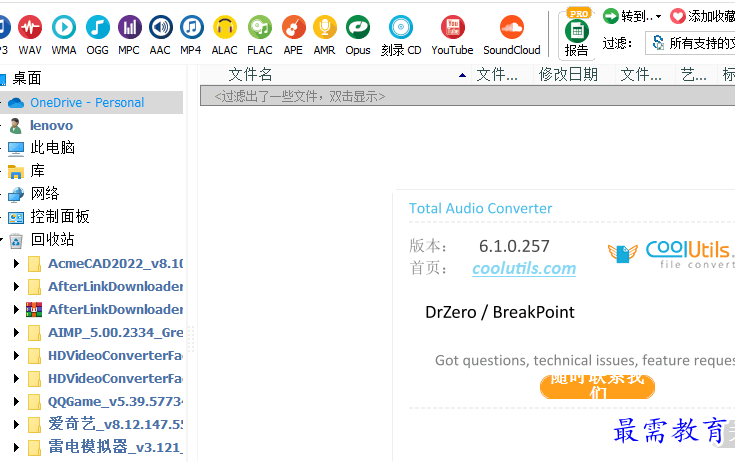
Task: Select the QQGame_v5.39.5773 folder
Action: point(115,402)
